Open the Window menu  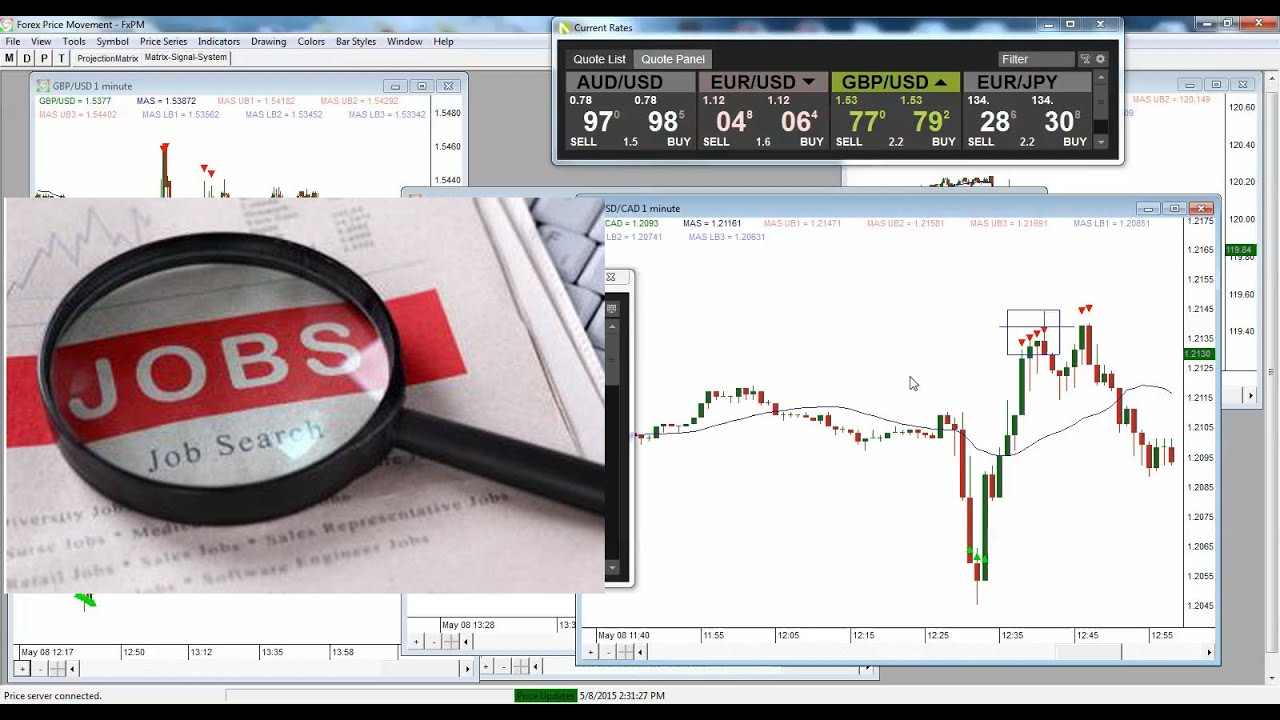pos(404,41)
